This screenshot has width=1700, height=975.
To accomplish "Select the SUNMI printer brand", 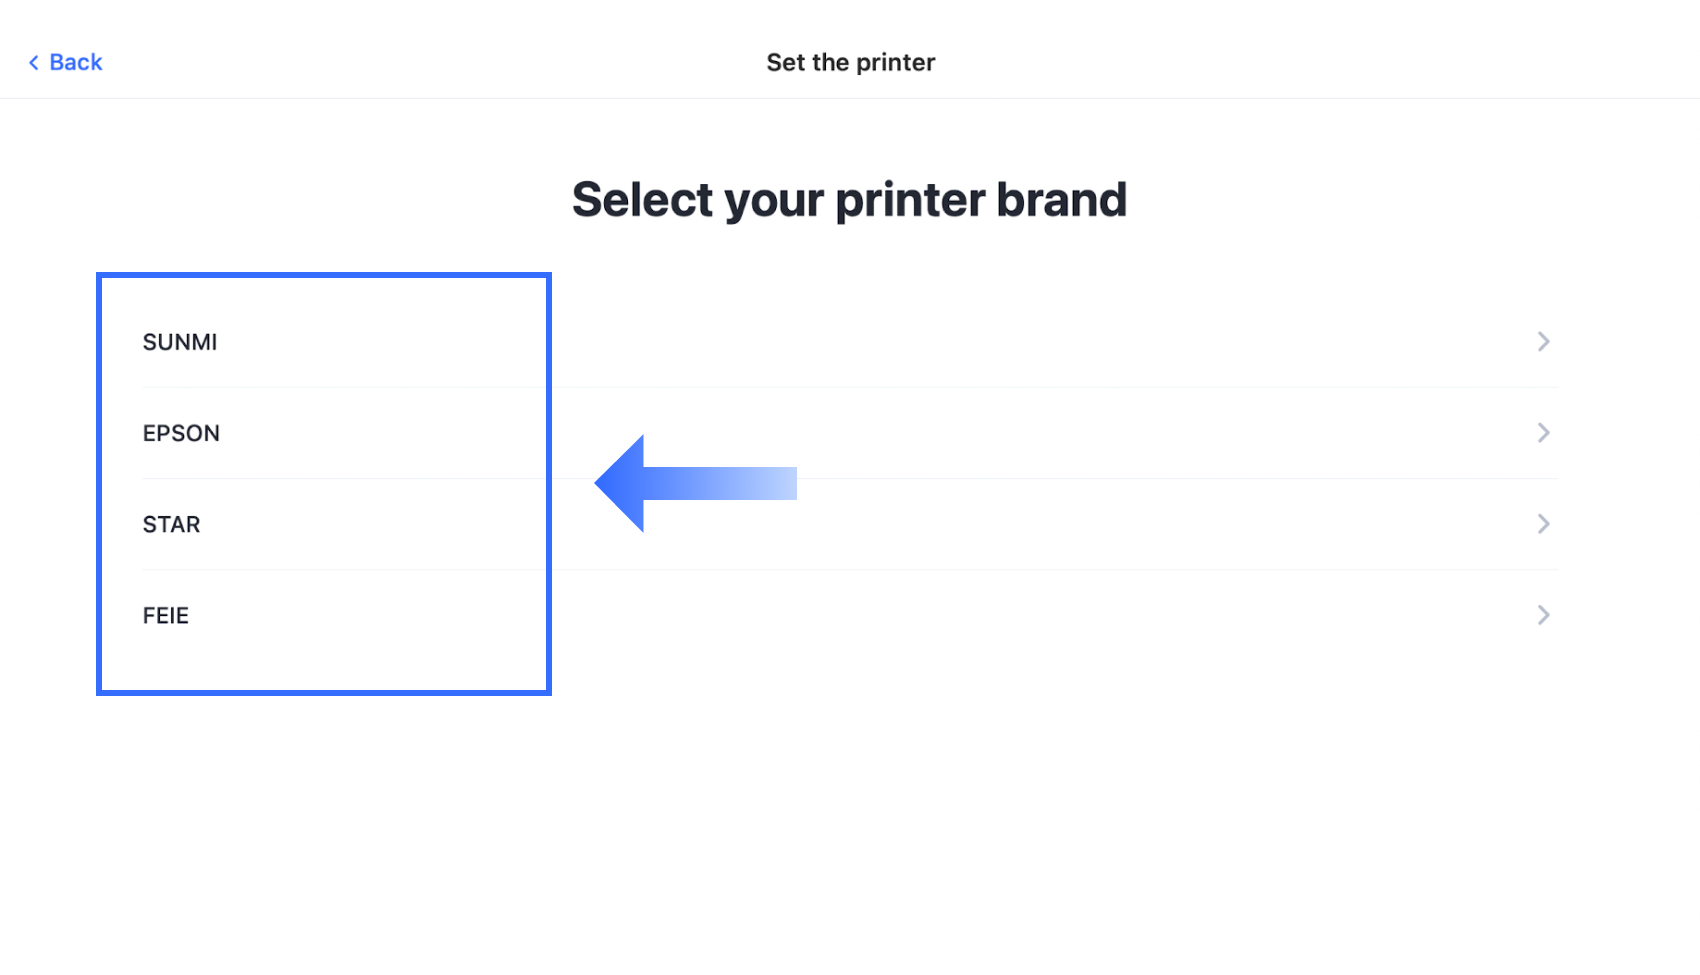I will (x=180, y=341).
